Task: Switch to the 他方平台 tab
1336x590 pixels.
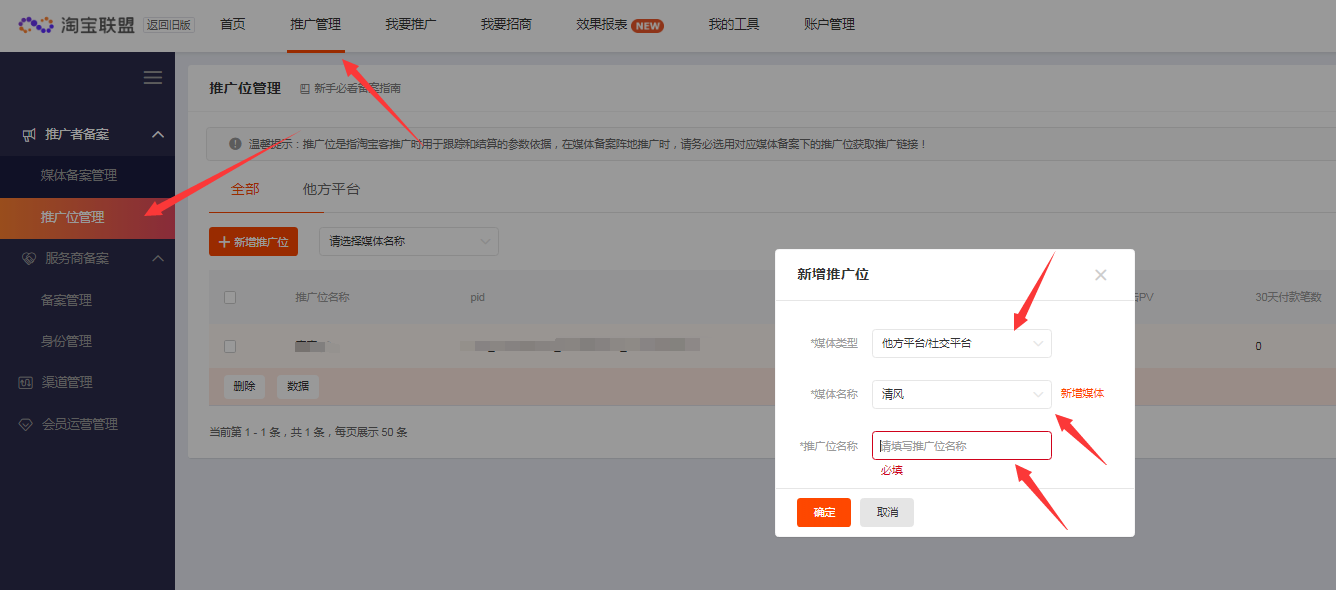Action: click(331, 189)
